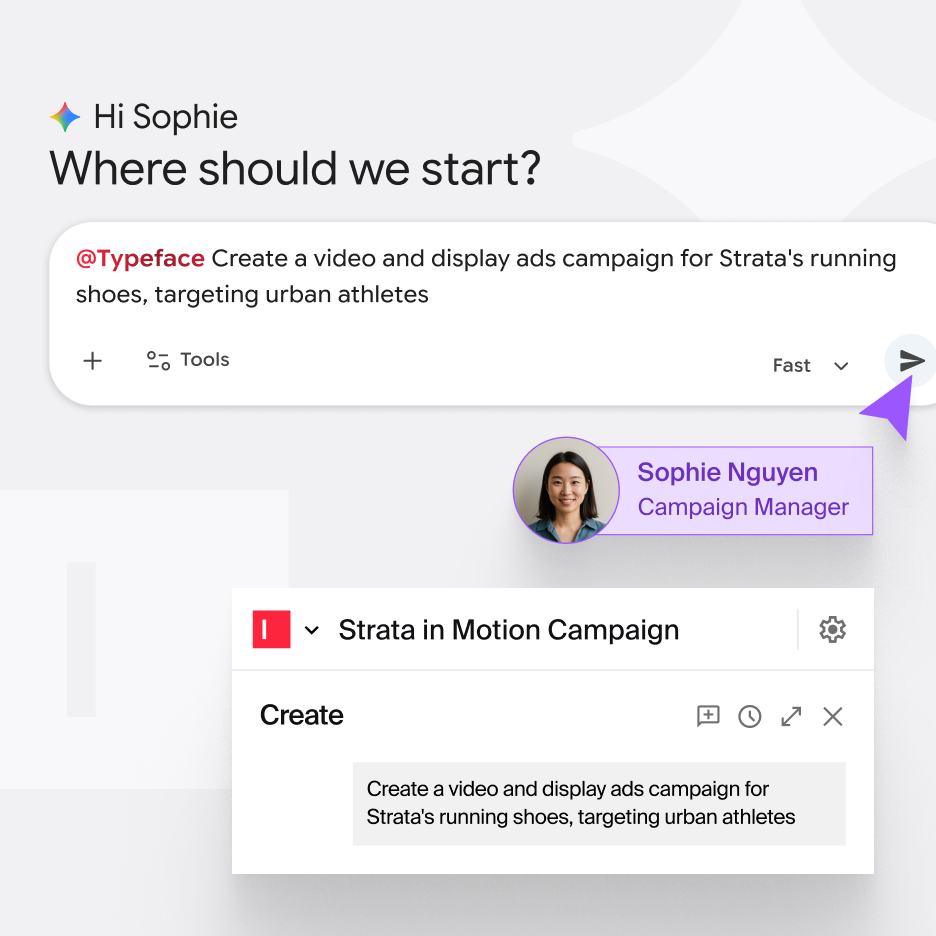The image size is (936, 936).
Task: Click the Sophie Nguyen name label
Action: (x=727, y=472)
